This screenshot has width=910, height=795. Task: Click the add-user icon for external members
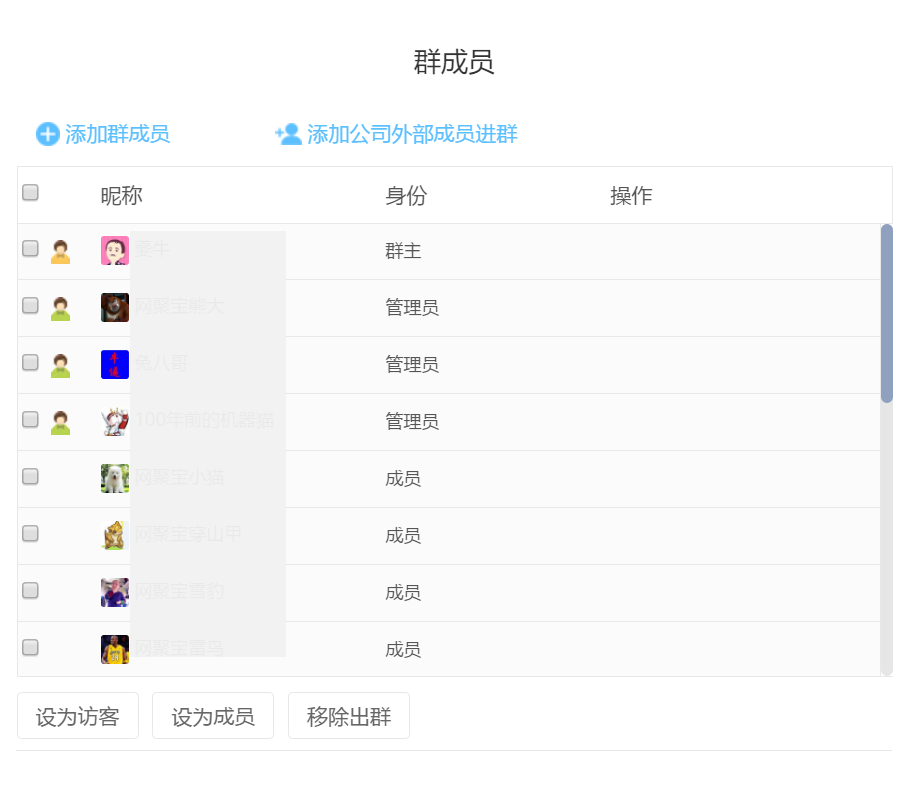click(x=288, y=134)
